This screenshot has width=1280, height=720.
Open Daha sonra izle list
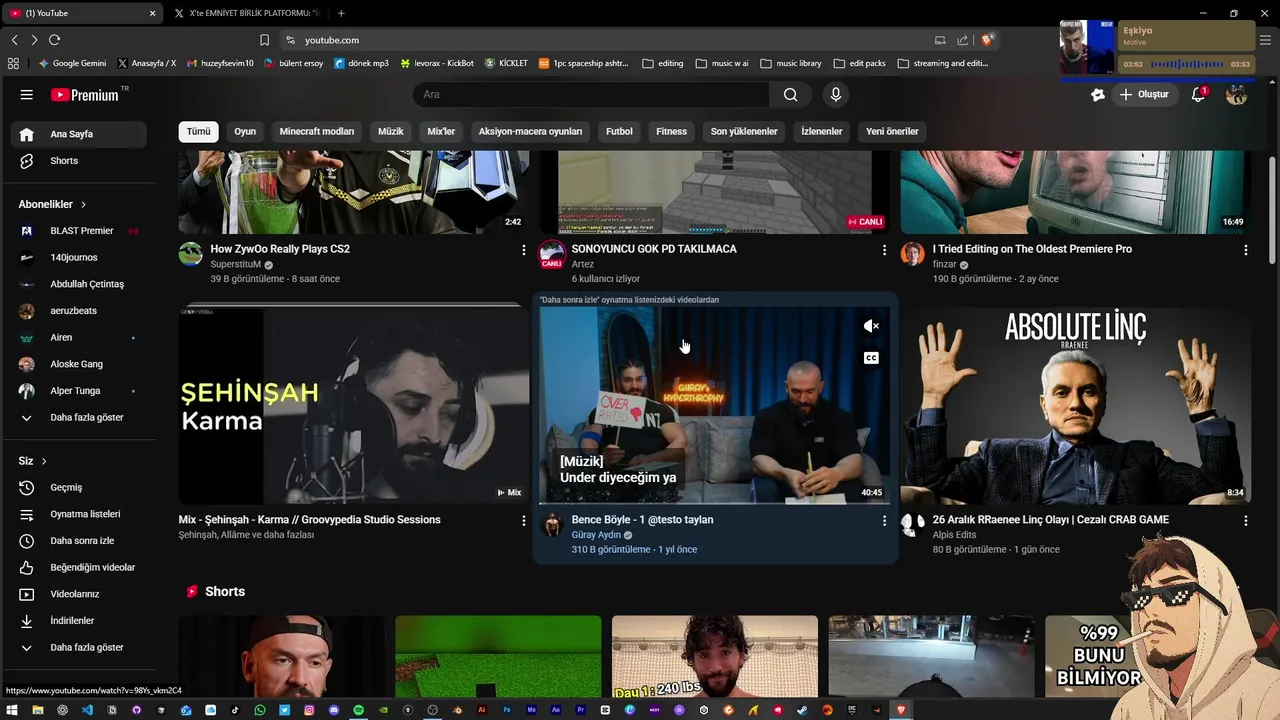(x=79, y=541)
